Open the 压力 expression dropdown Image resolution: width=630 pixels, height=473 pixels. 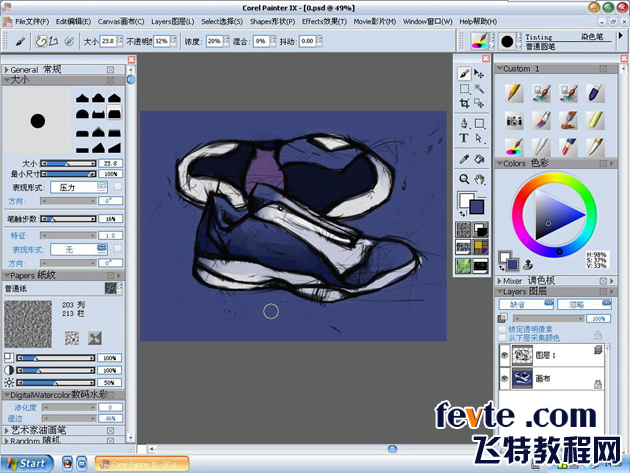coord(79,187)
